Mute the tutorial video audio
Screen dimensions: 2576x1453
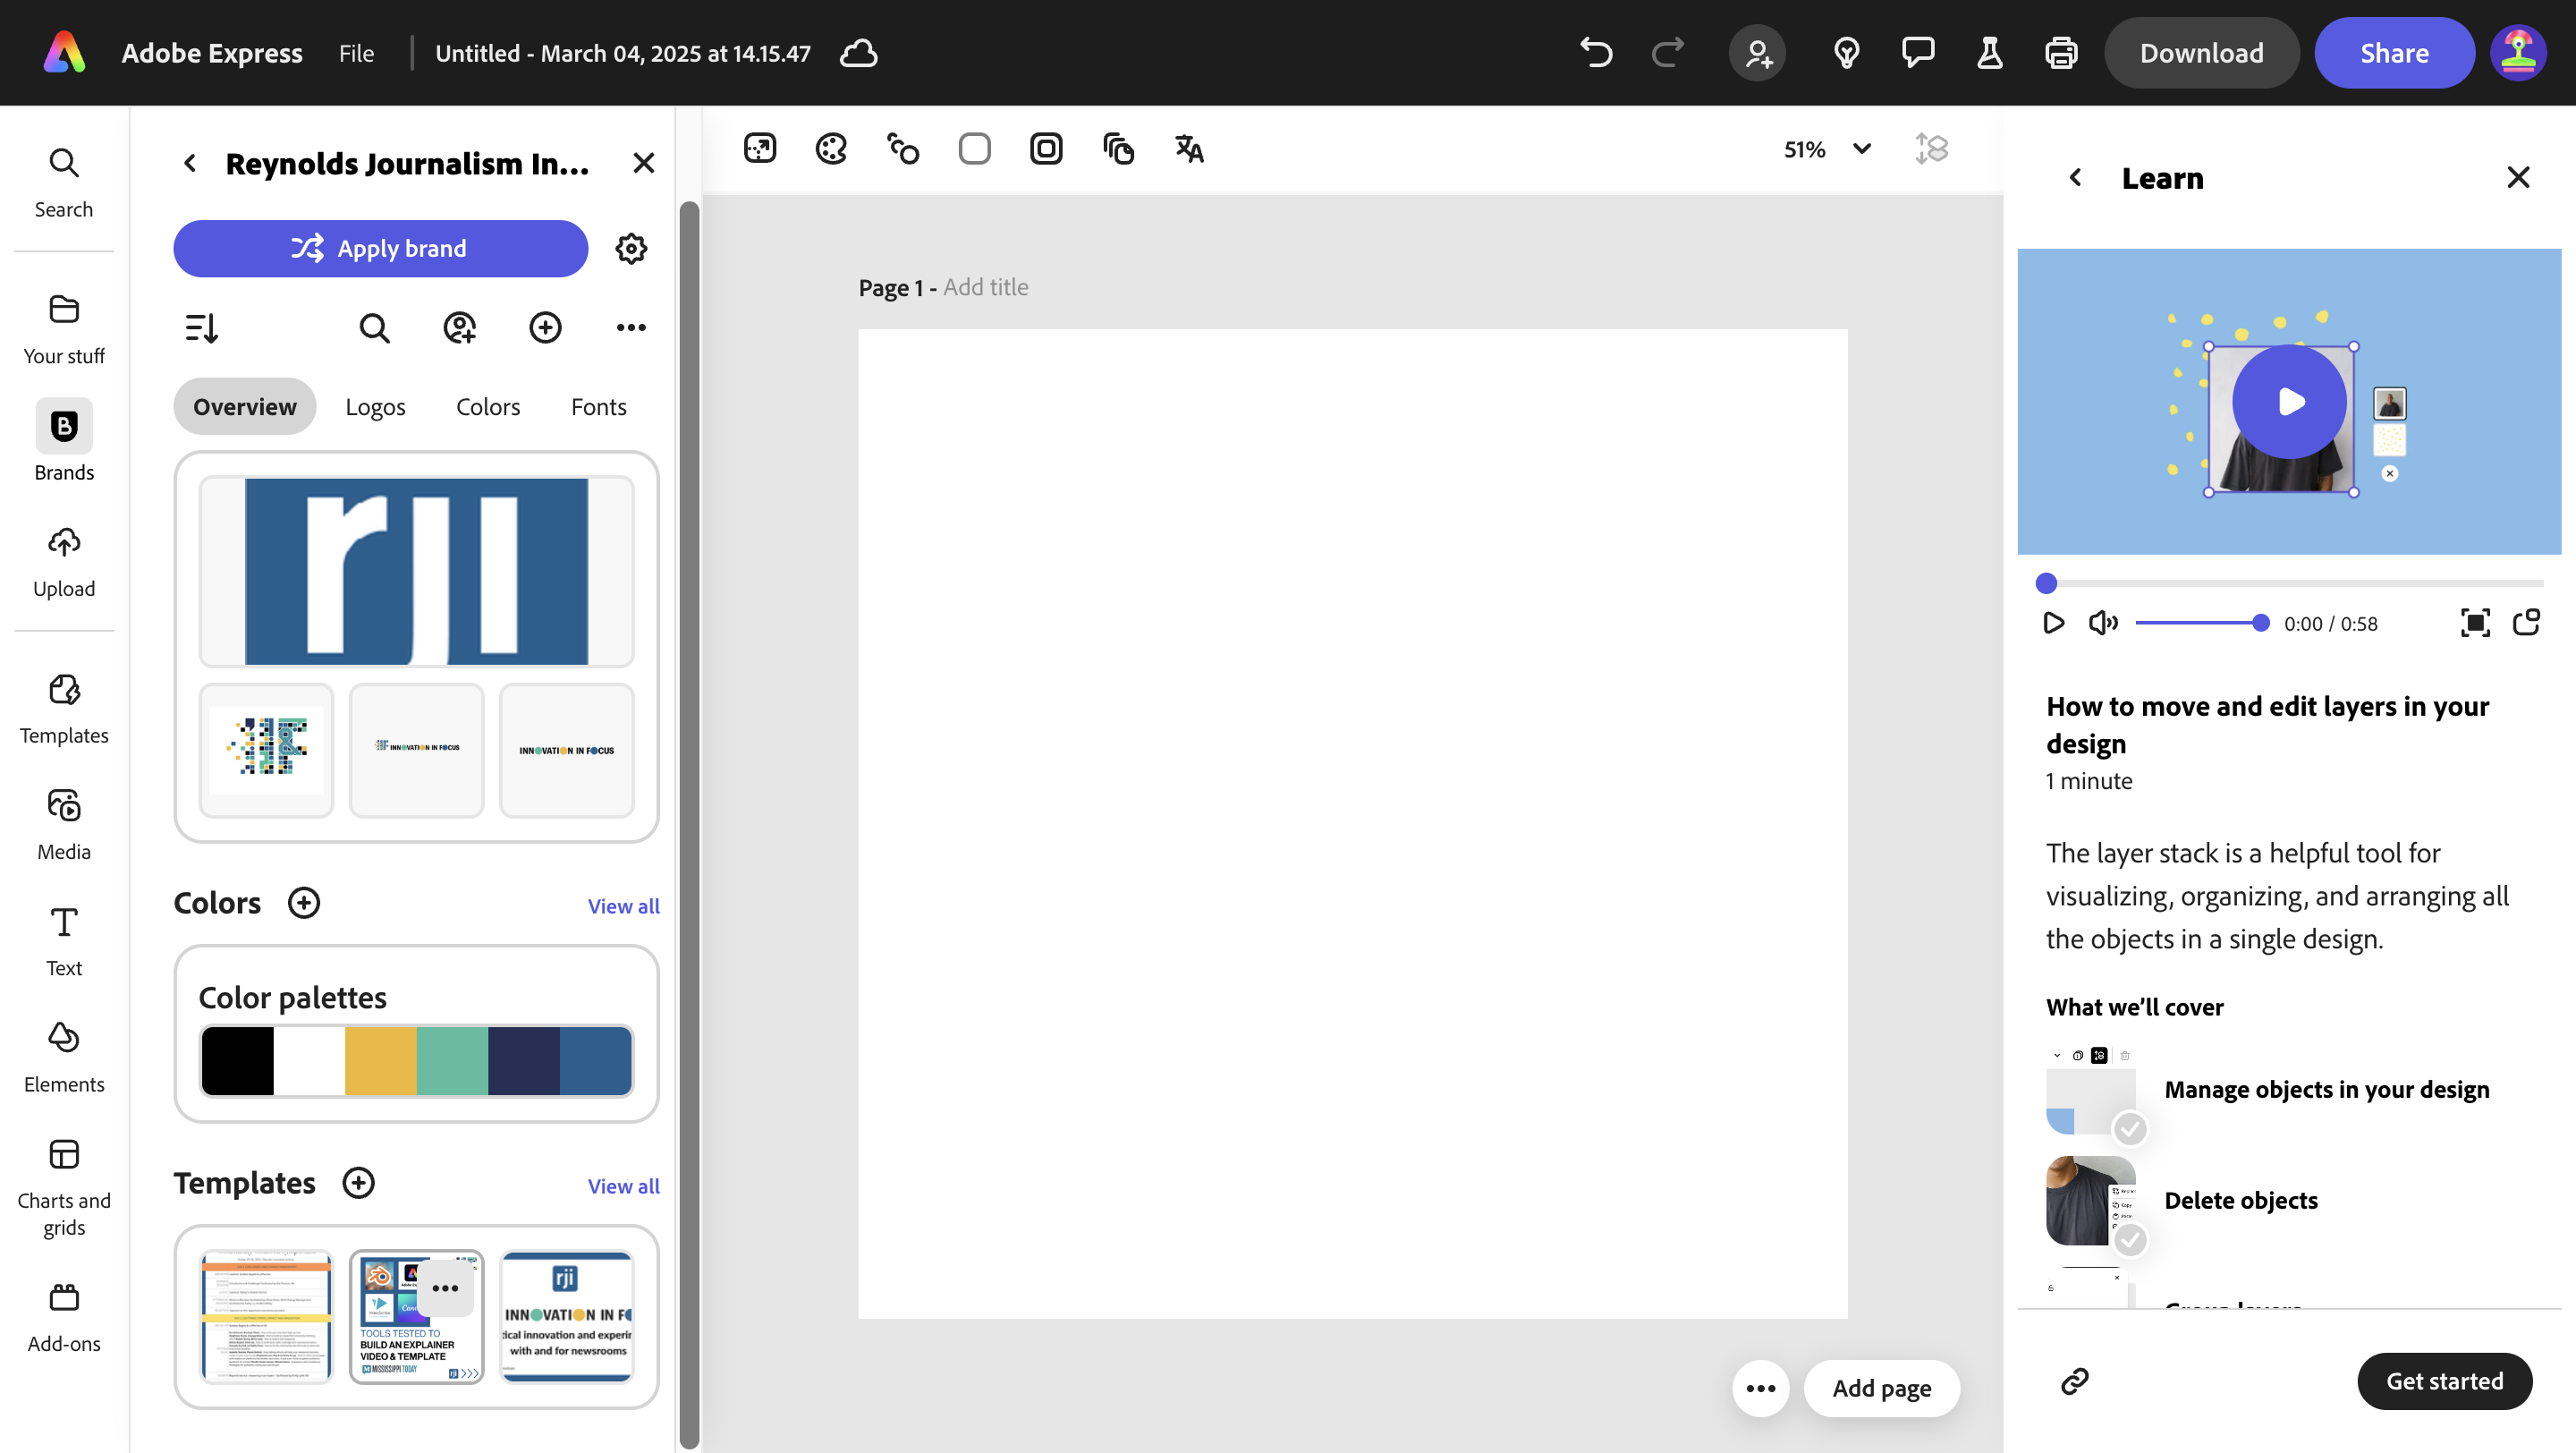tap(2103, 623)
